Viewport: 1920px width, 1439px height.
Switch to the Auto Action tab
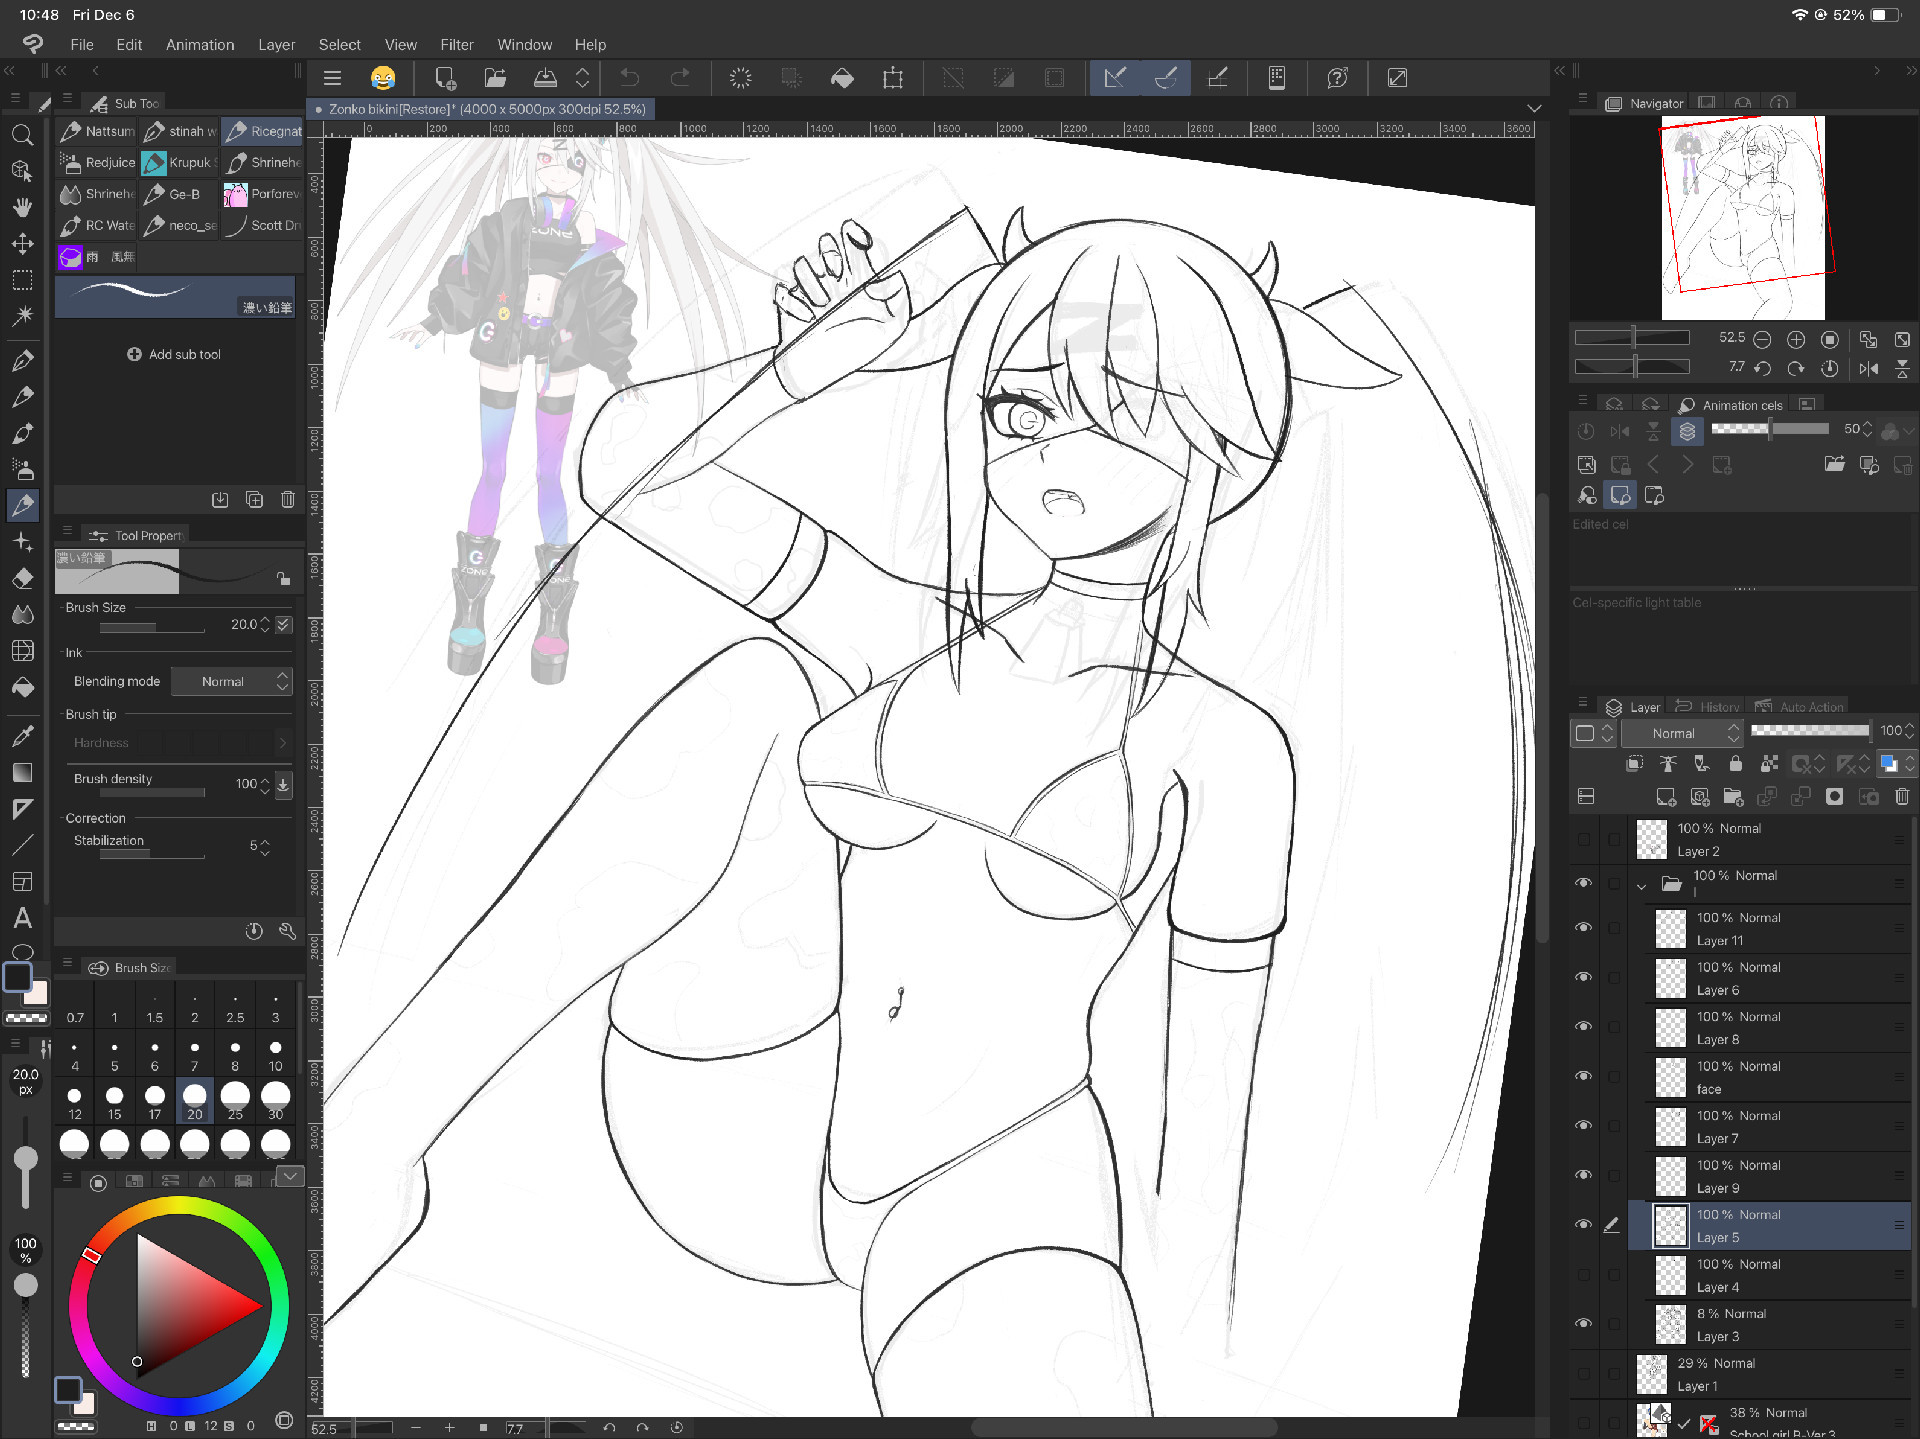[x=1800, y=707]
